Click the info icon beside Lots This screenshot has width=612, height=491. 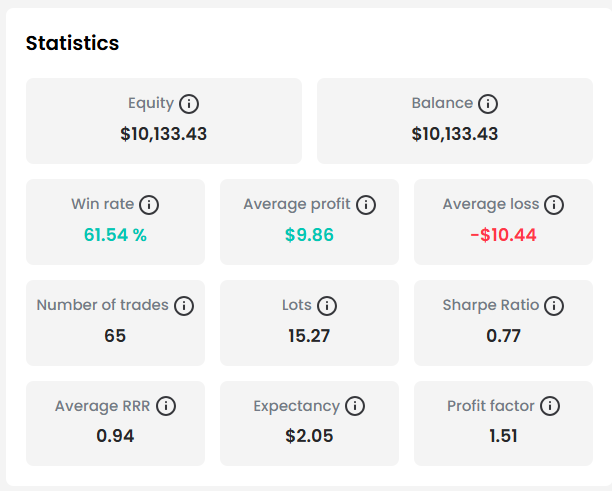[327, 306]
